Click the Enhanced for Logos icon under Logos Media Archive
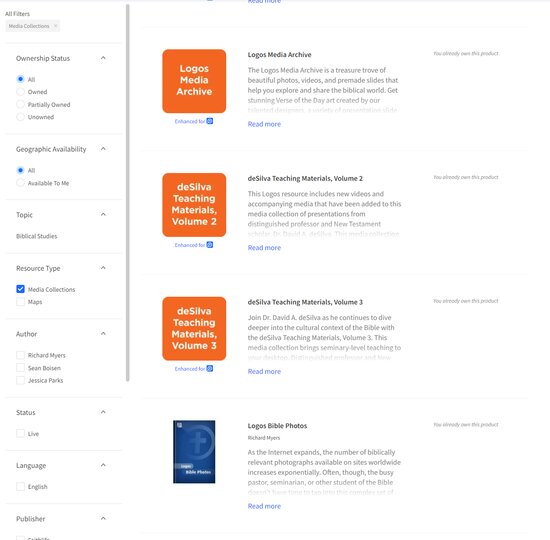The width and height of the screenshot is (550, 540). [x=210, y=121]
